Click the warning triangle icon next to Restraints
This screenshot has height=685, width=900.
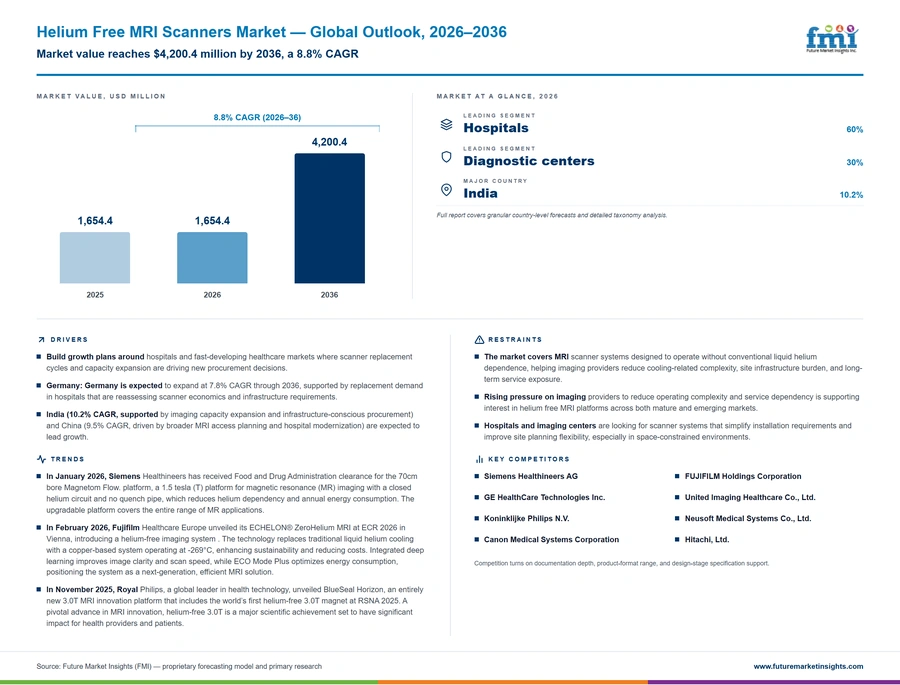(x=479, y=340)
